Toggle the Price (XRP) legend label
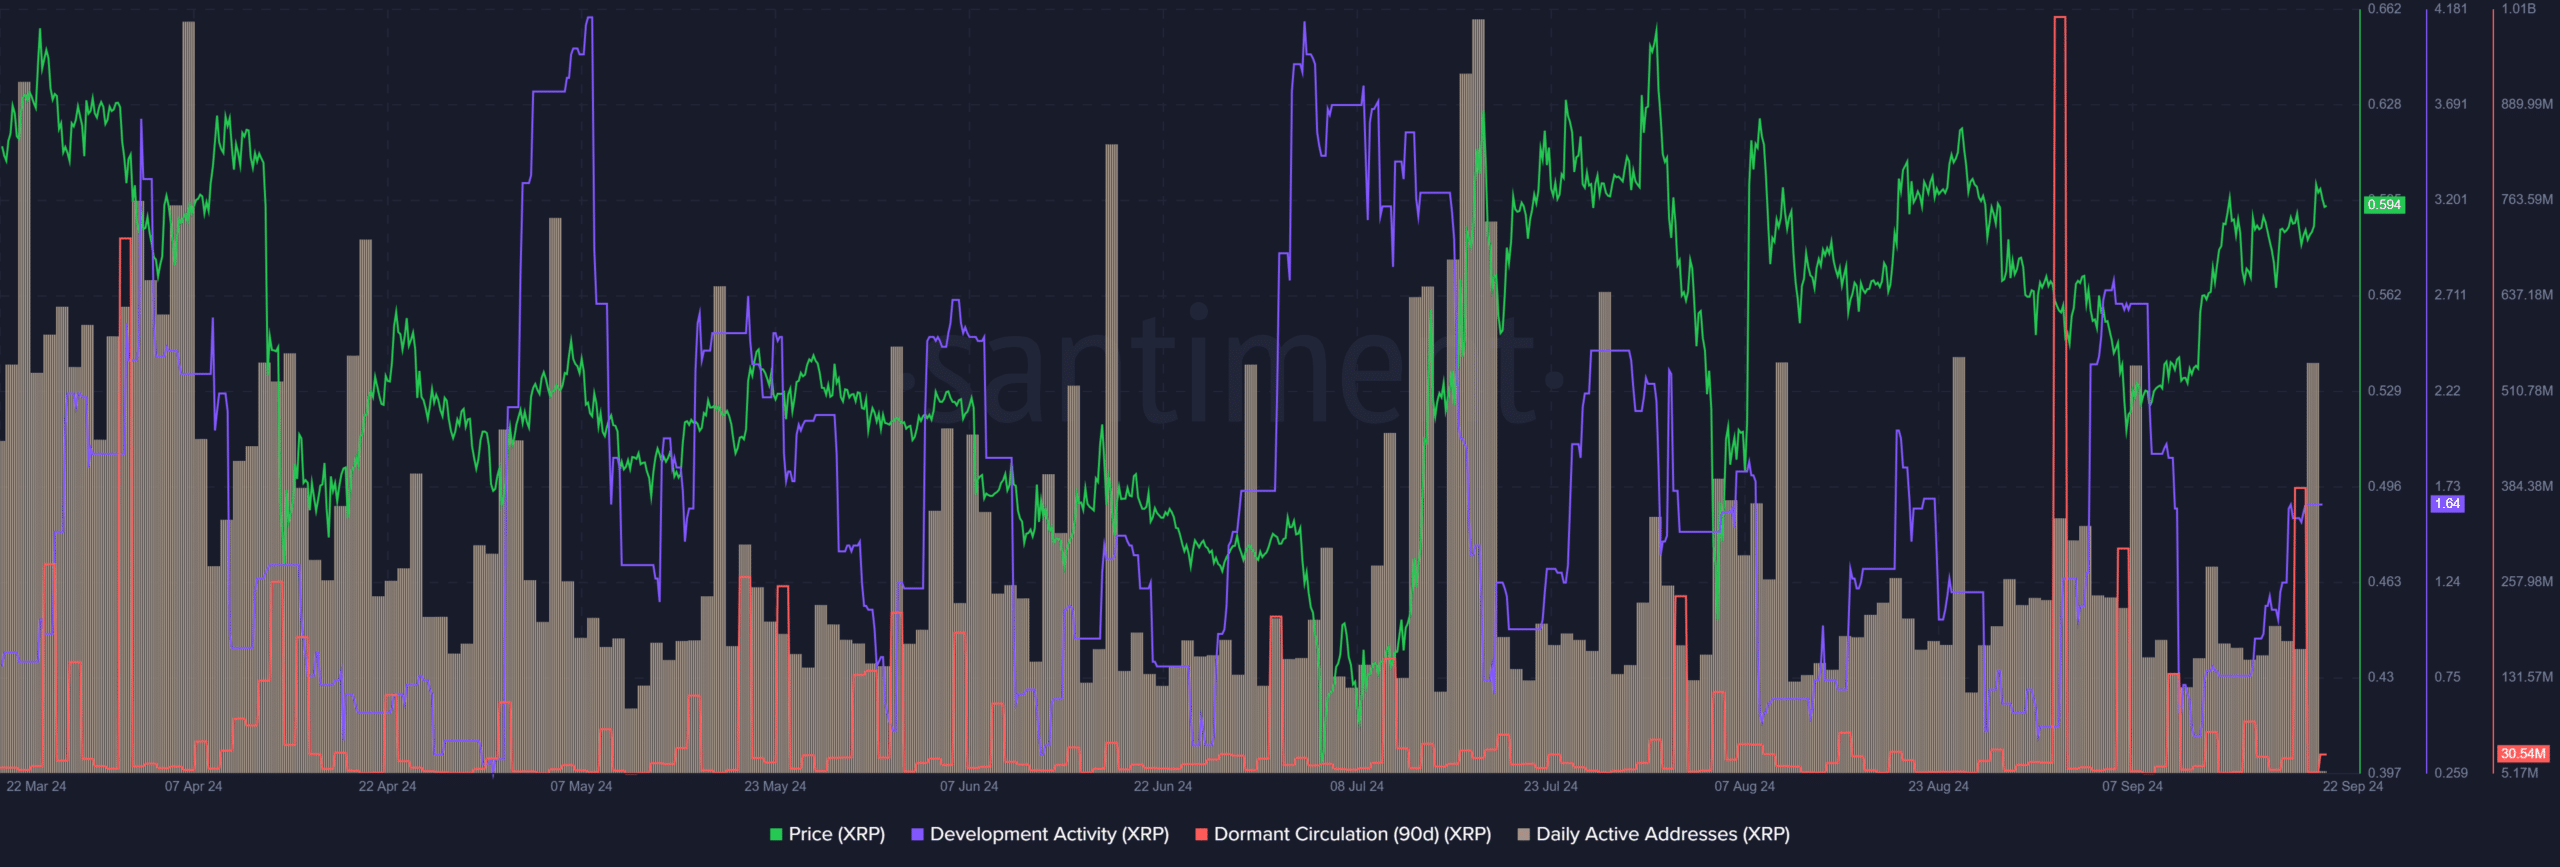 (x=837, y=834)
